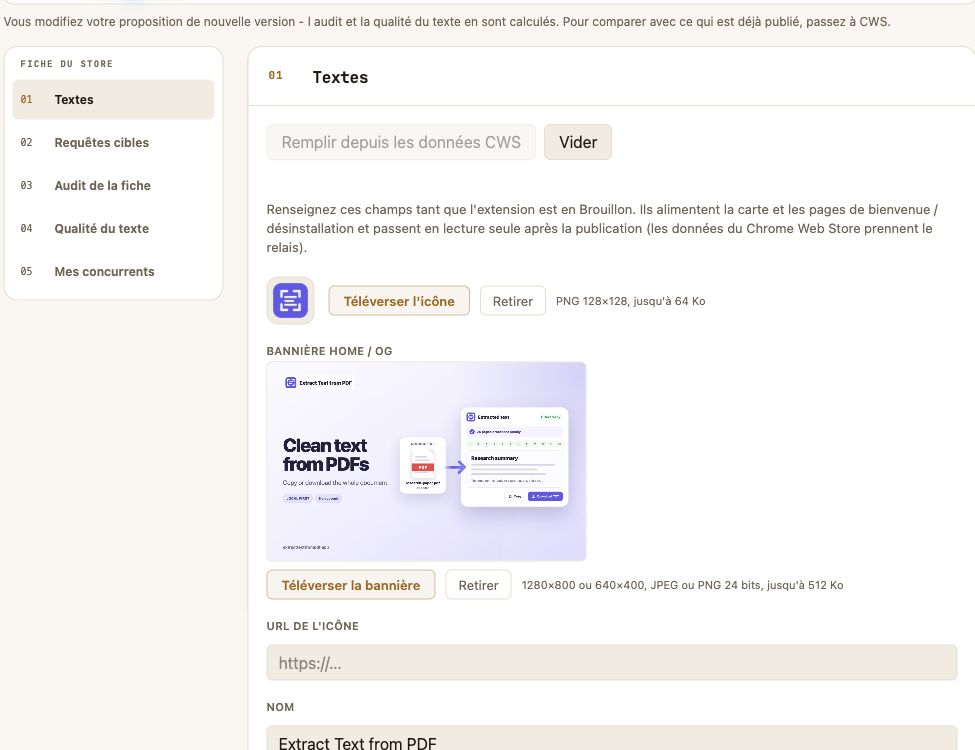Focus the URL de l'icône input field
This screenshot has height=750, width=975.
[x=612, y=663]
